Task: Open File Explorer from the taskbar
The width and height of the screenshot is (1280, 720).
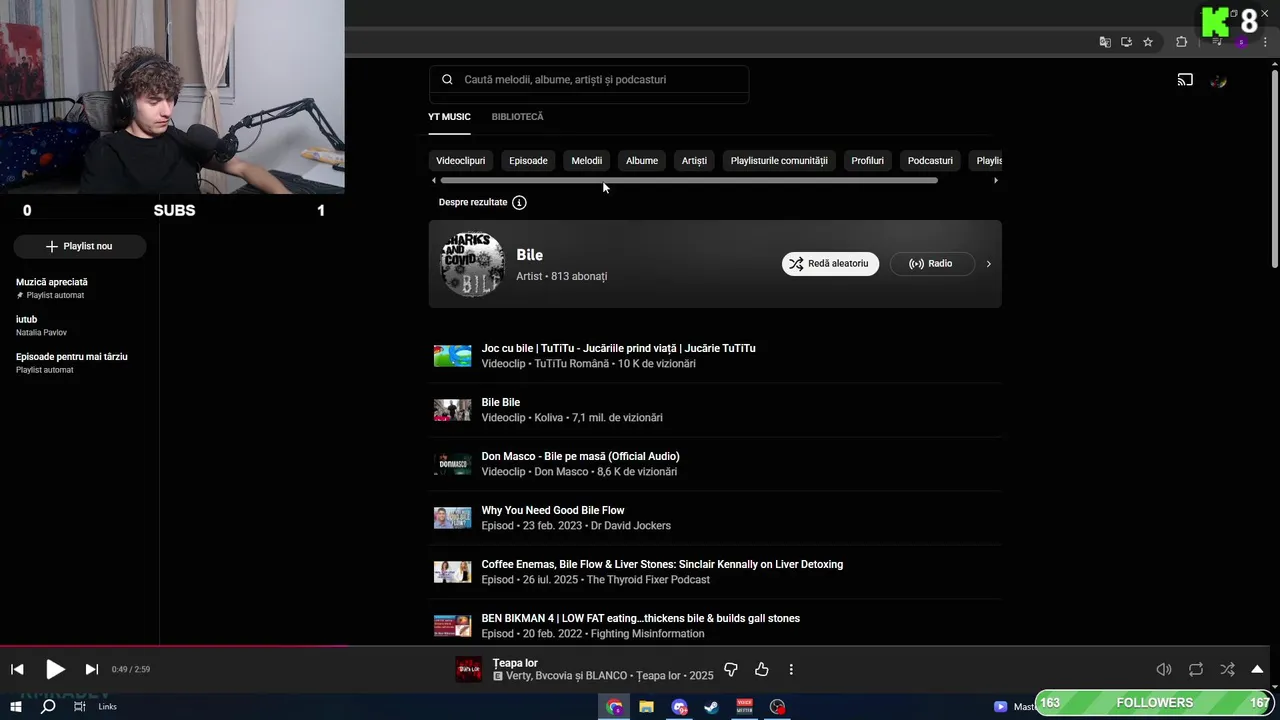Action: [646, 707]
